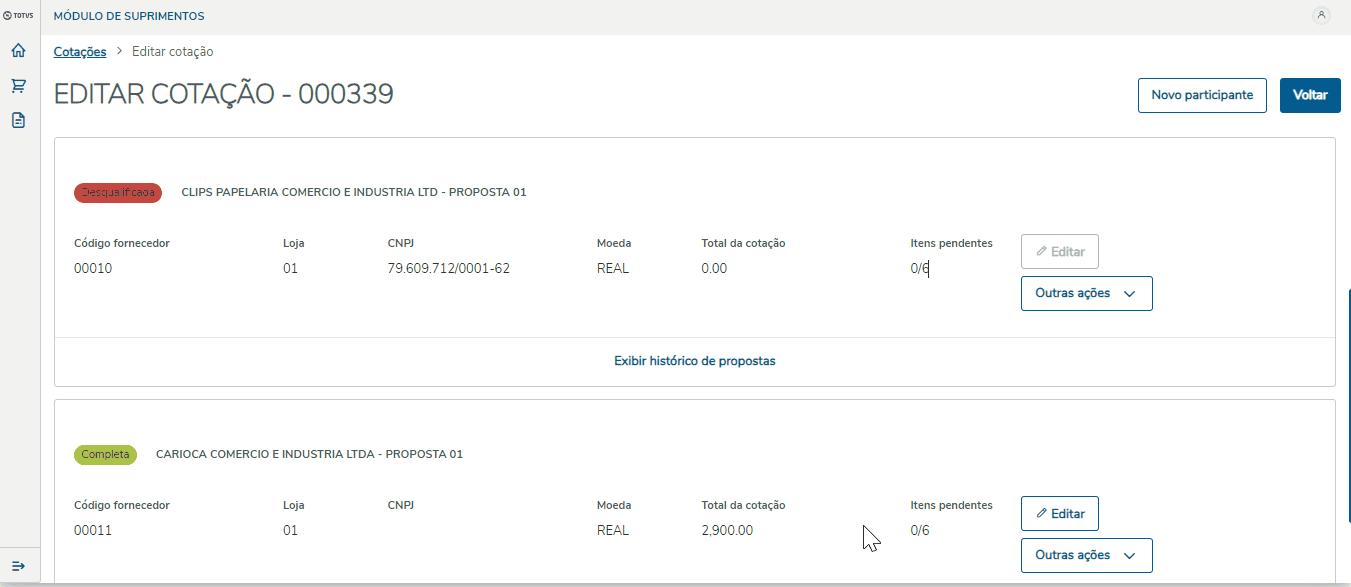Go to the Home icon in sidebar
The image size is (1351, 587).
(x=18, y=51)
